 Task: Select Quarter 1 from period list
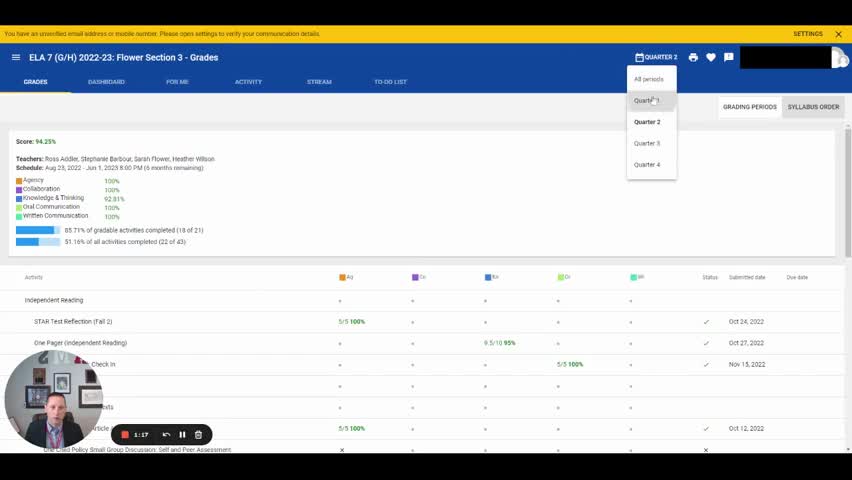[x=647, y=101]
